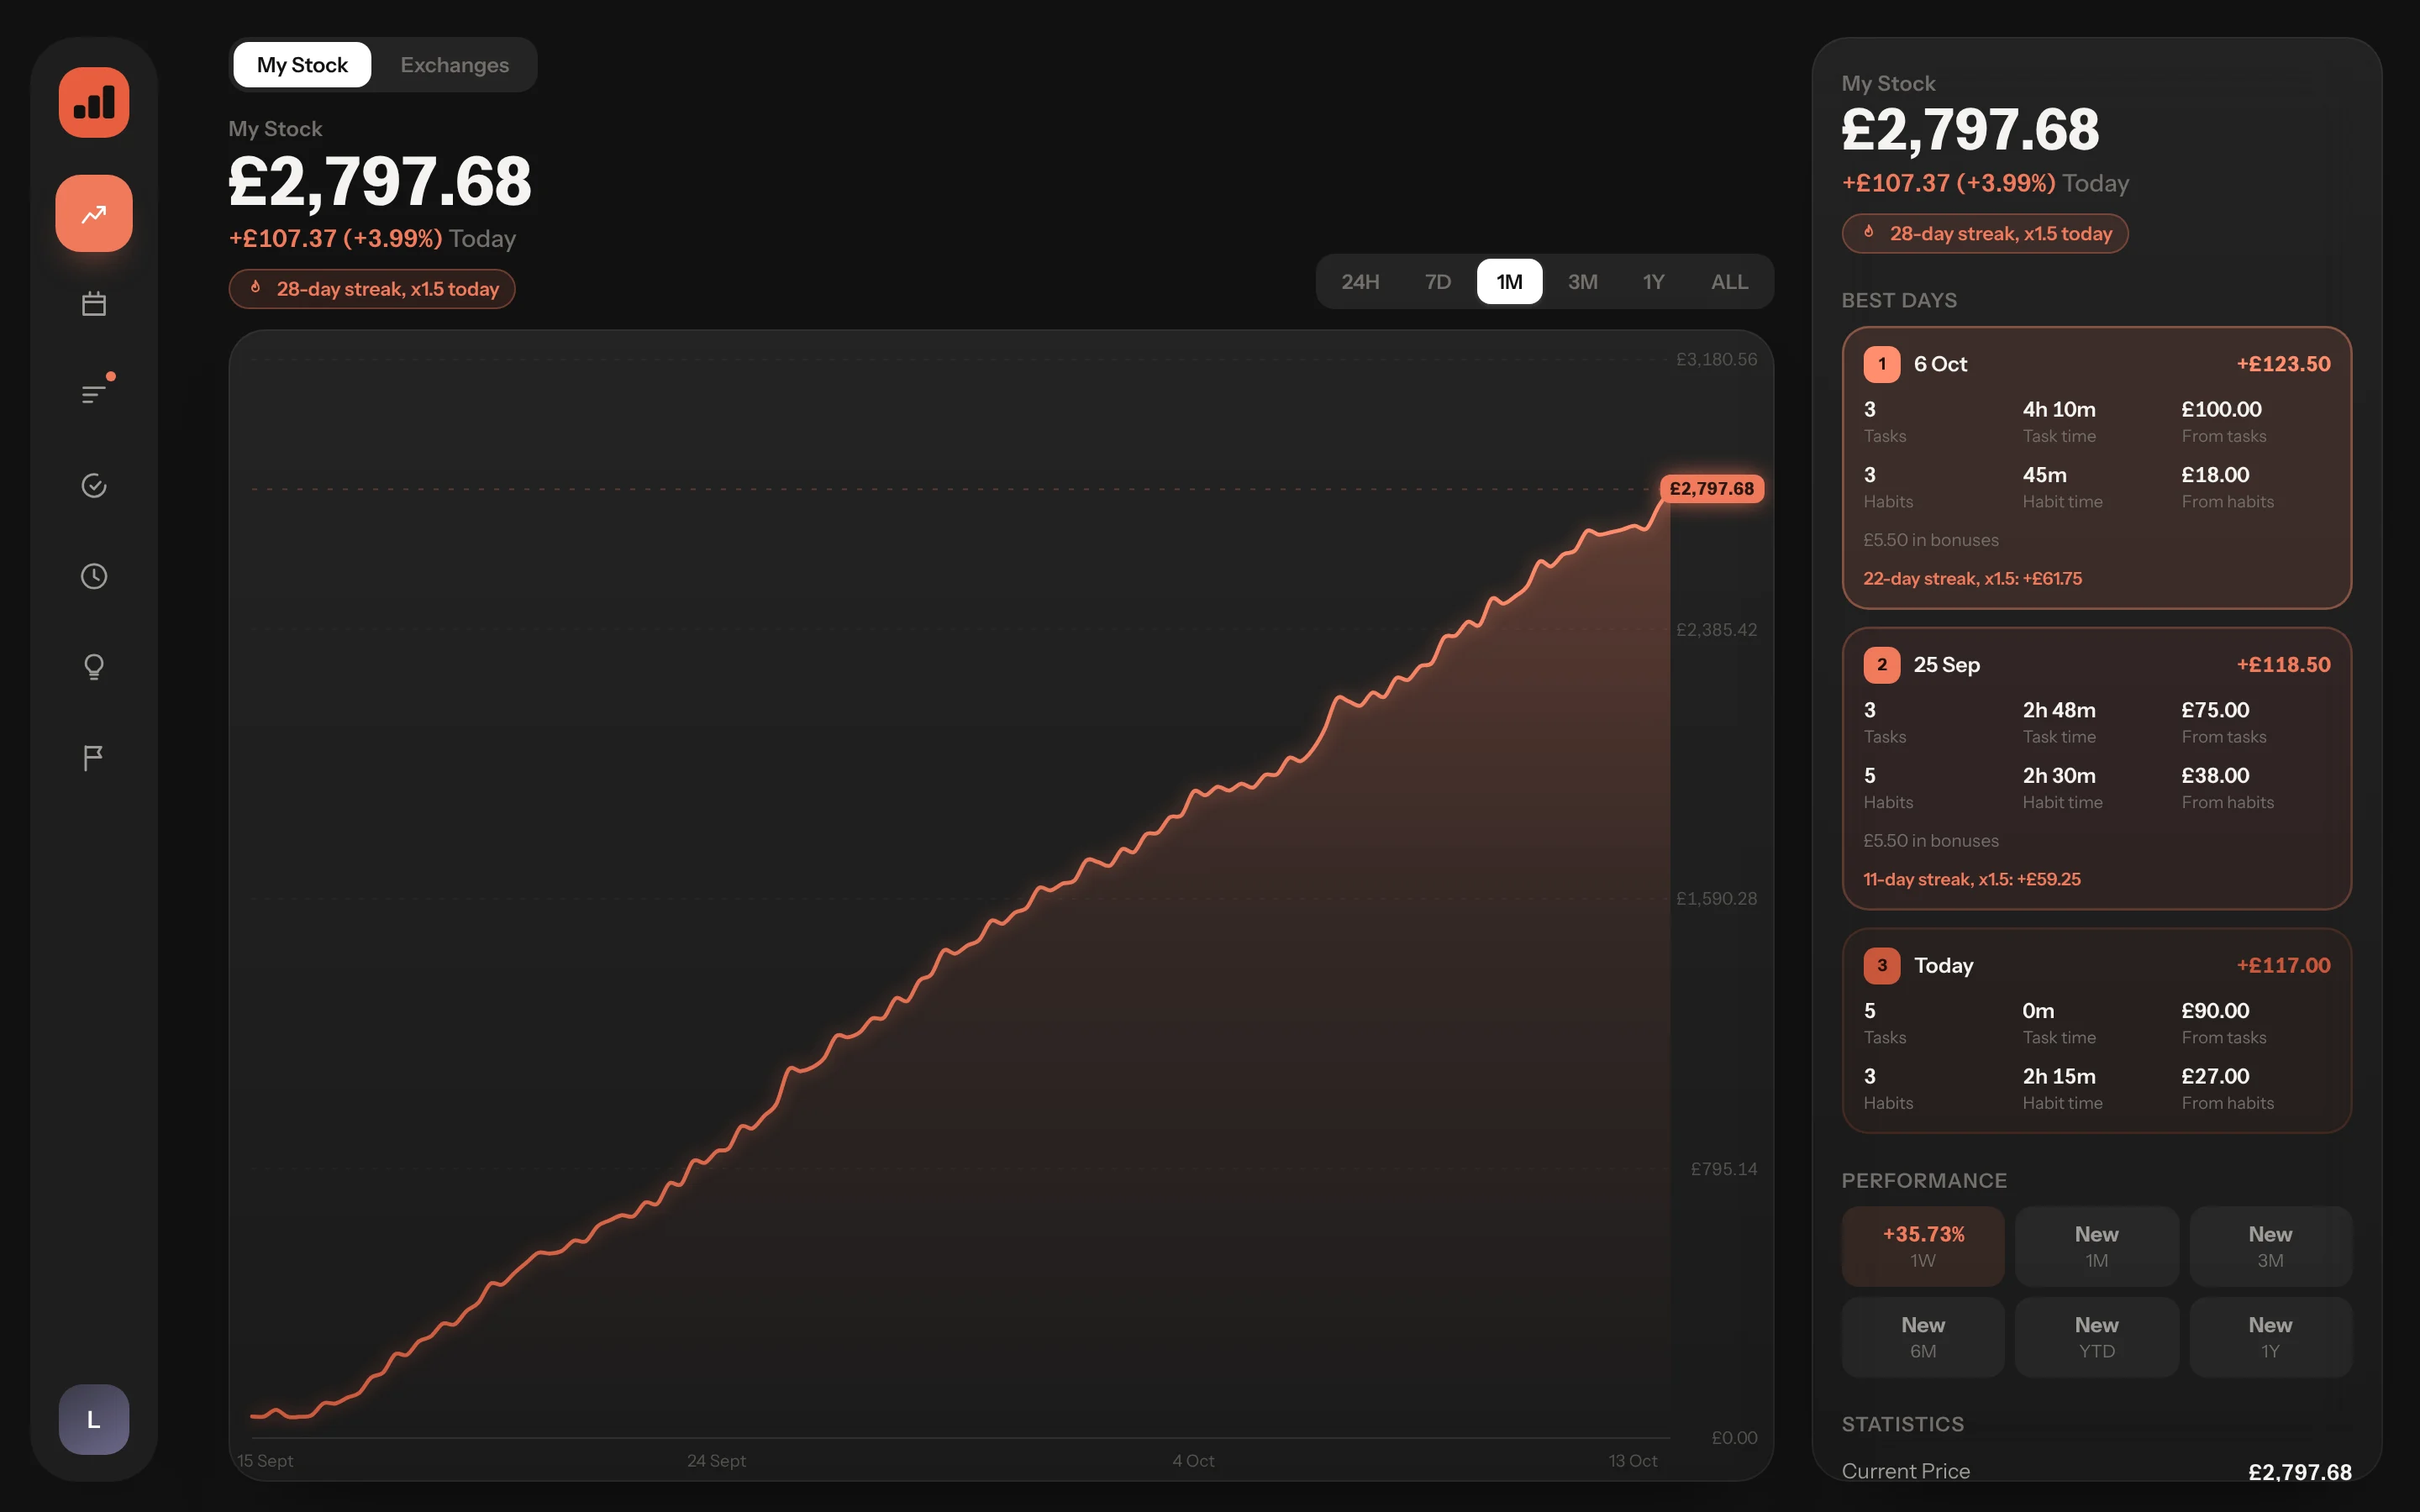
Task: Click the +£117.00 gain on Today card
Action: point(2283,966)
